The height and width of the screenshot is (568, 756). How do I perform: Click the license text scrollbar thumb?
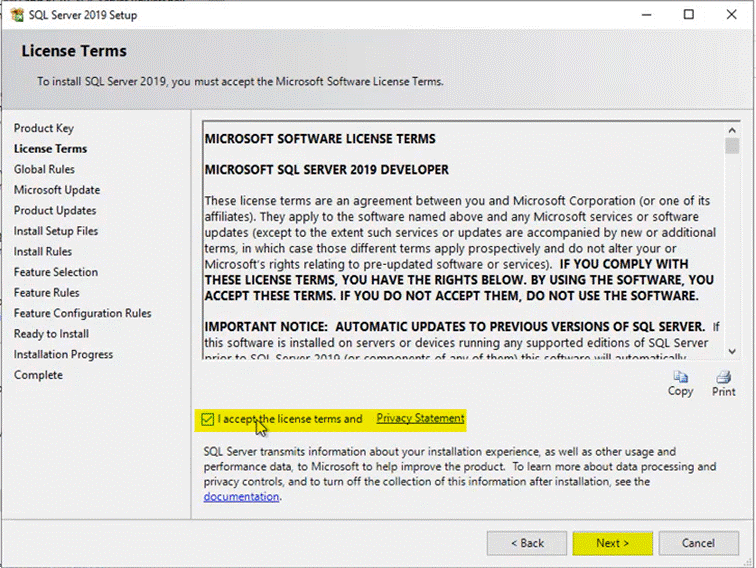coord(732,146)
